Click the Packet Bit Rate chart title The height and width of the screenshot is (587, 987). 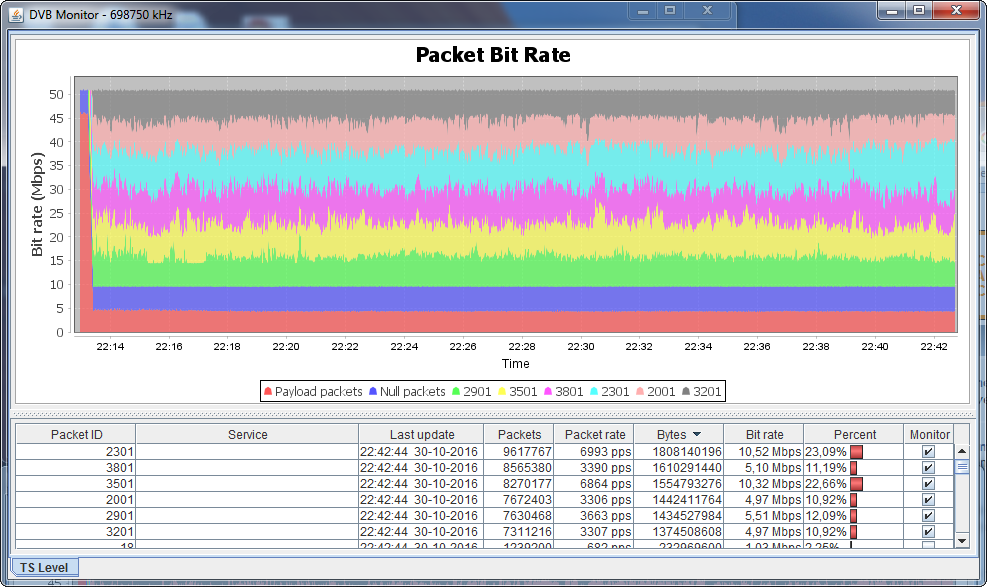point(493,55)
